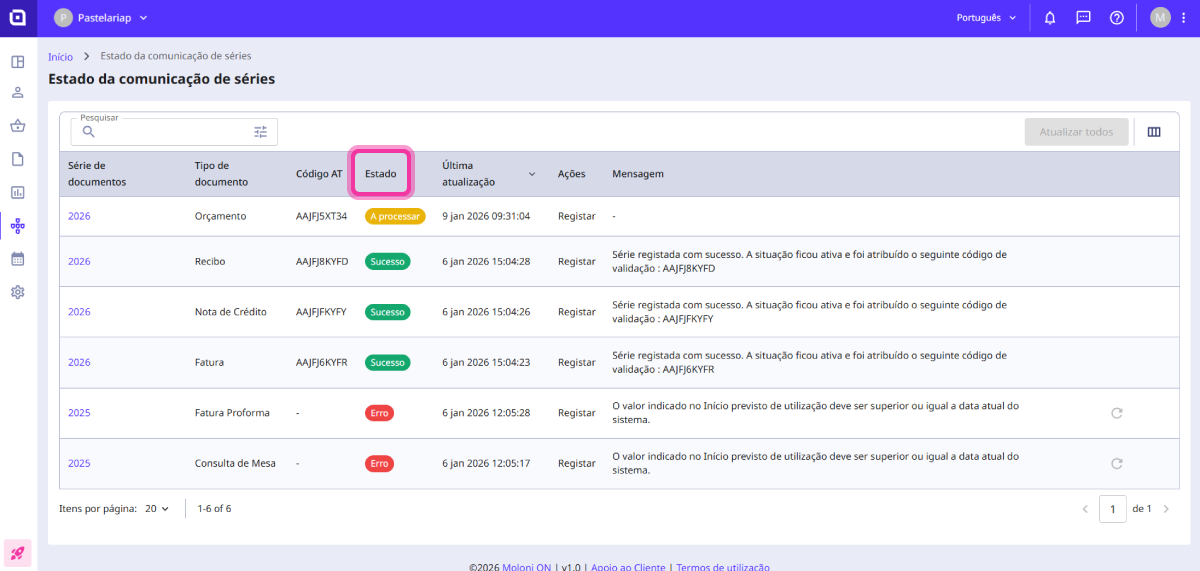Open the user avatar profile menu
Screen dimensions: 1200x571
[1160, 18]
